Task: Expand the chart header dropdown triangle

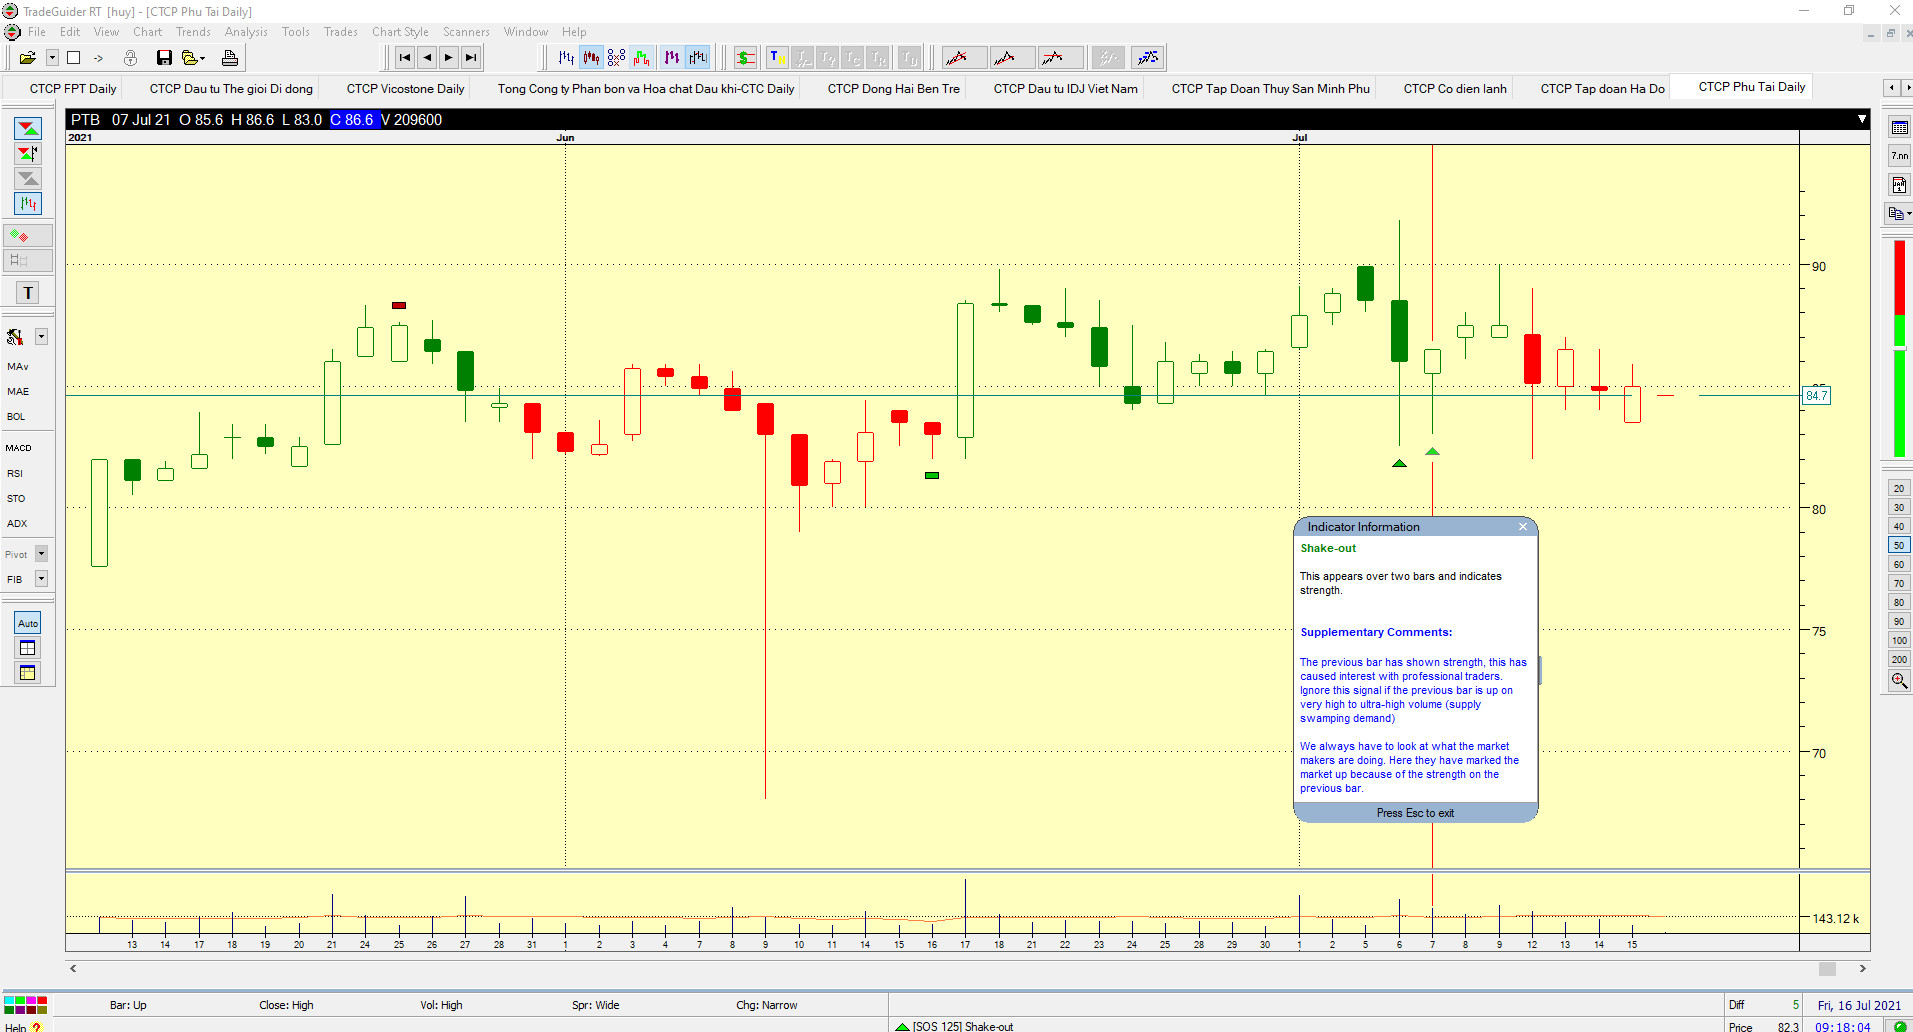Action: tap(1861, 119)
